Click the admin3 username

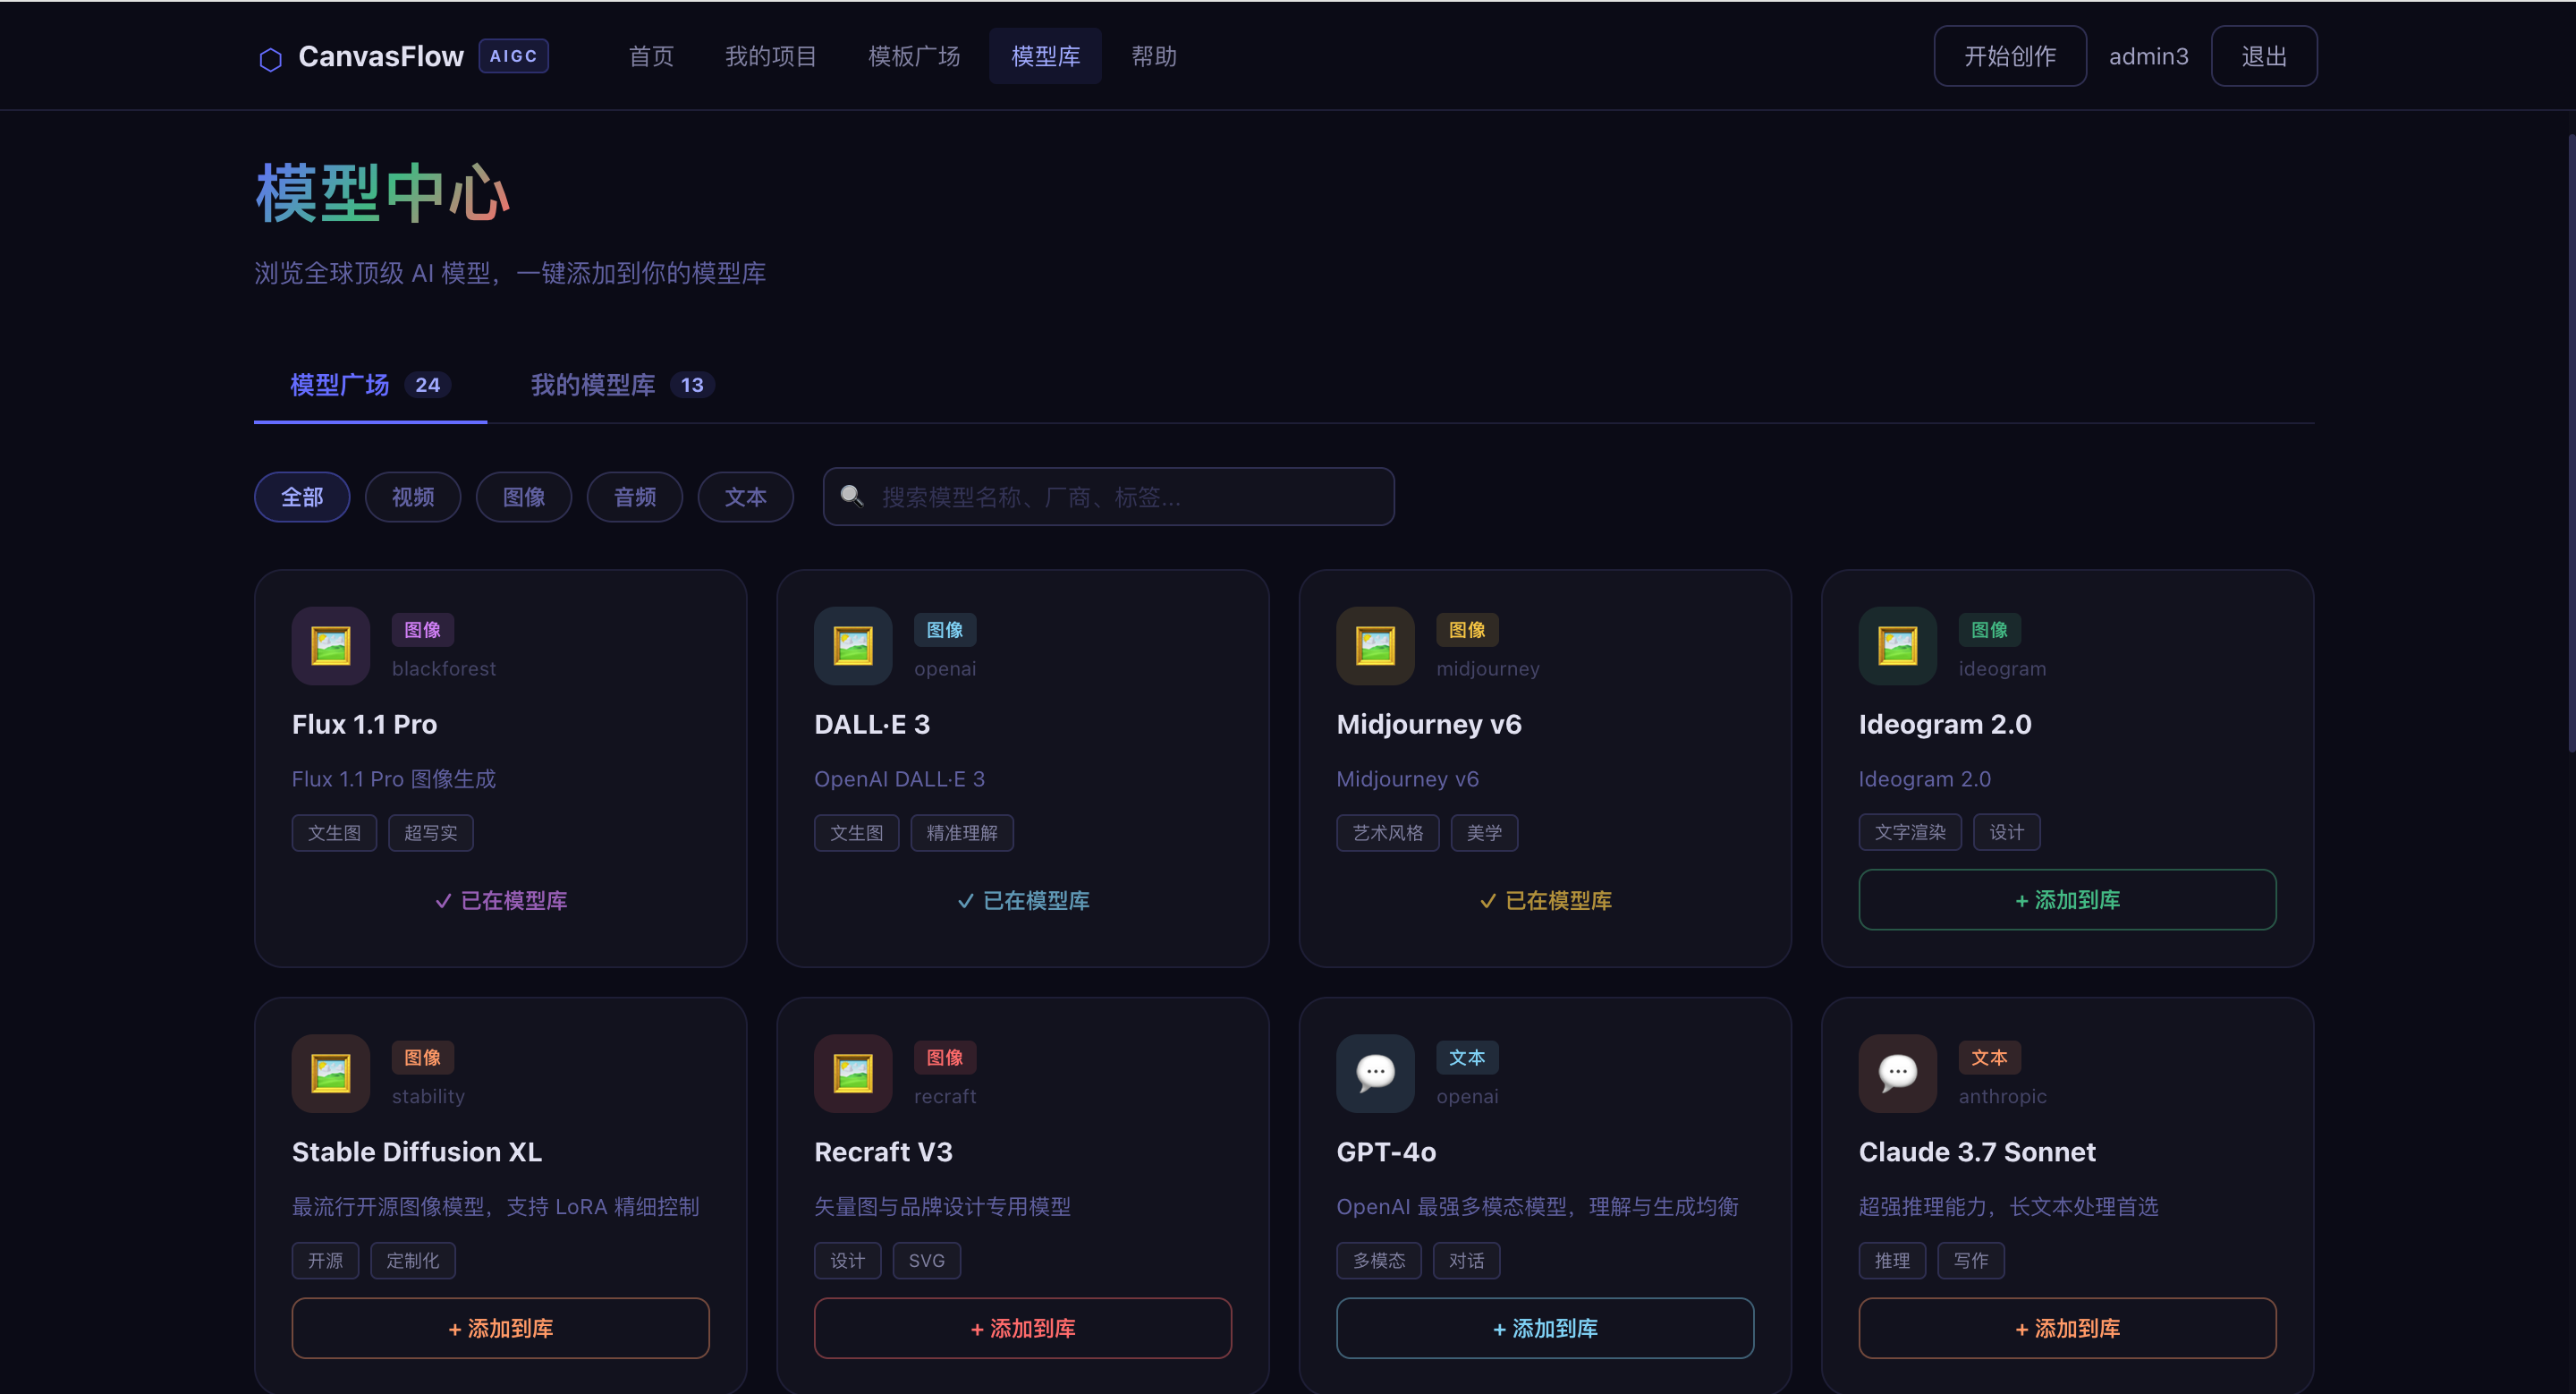(x=2148, y=56)
